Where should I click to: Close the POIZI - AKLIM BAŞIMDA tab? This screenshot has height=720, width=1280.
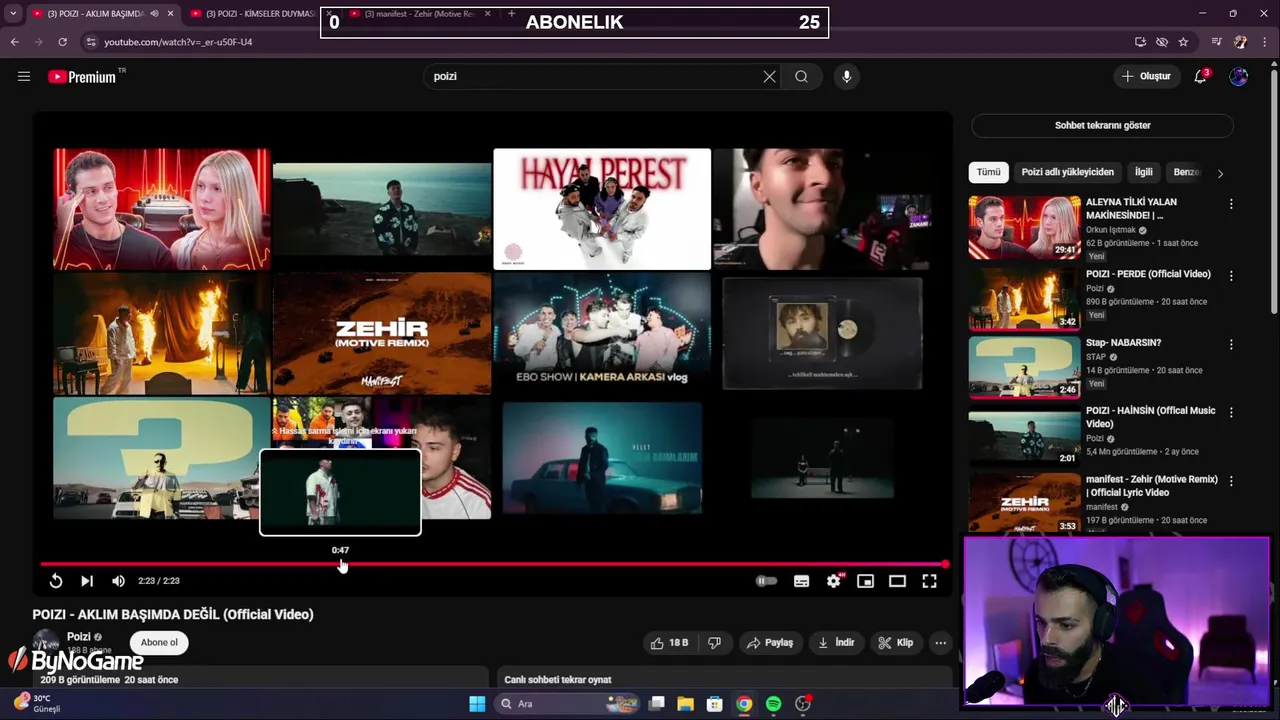(170, 14)
